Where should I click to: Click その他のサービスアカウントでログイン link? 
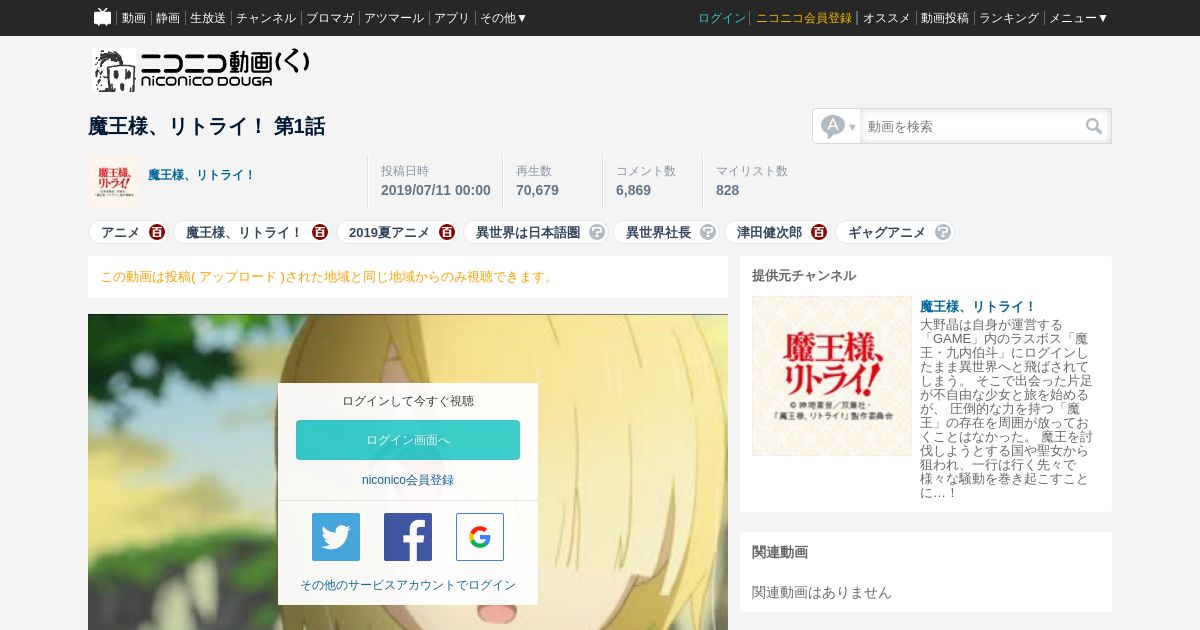(408, 585)
